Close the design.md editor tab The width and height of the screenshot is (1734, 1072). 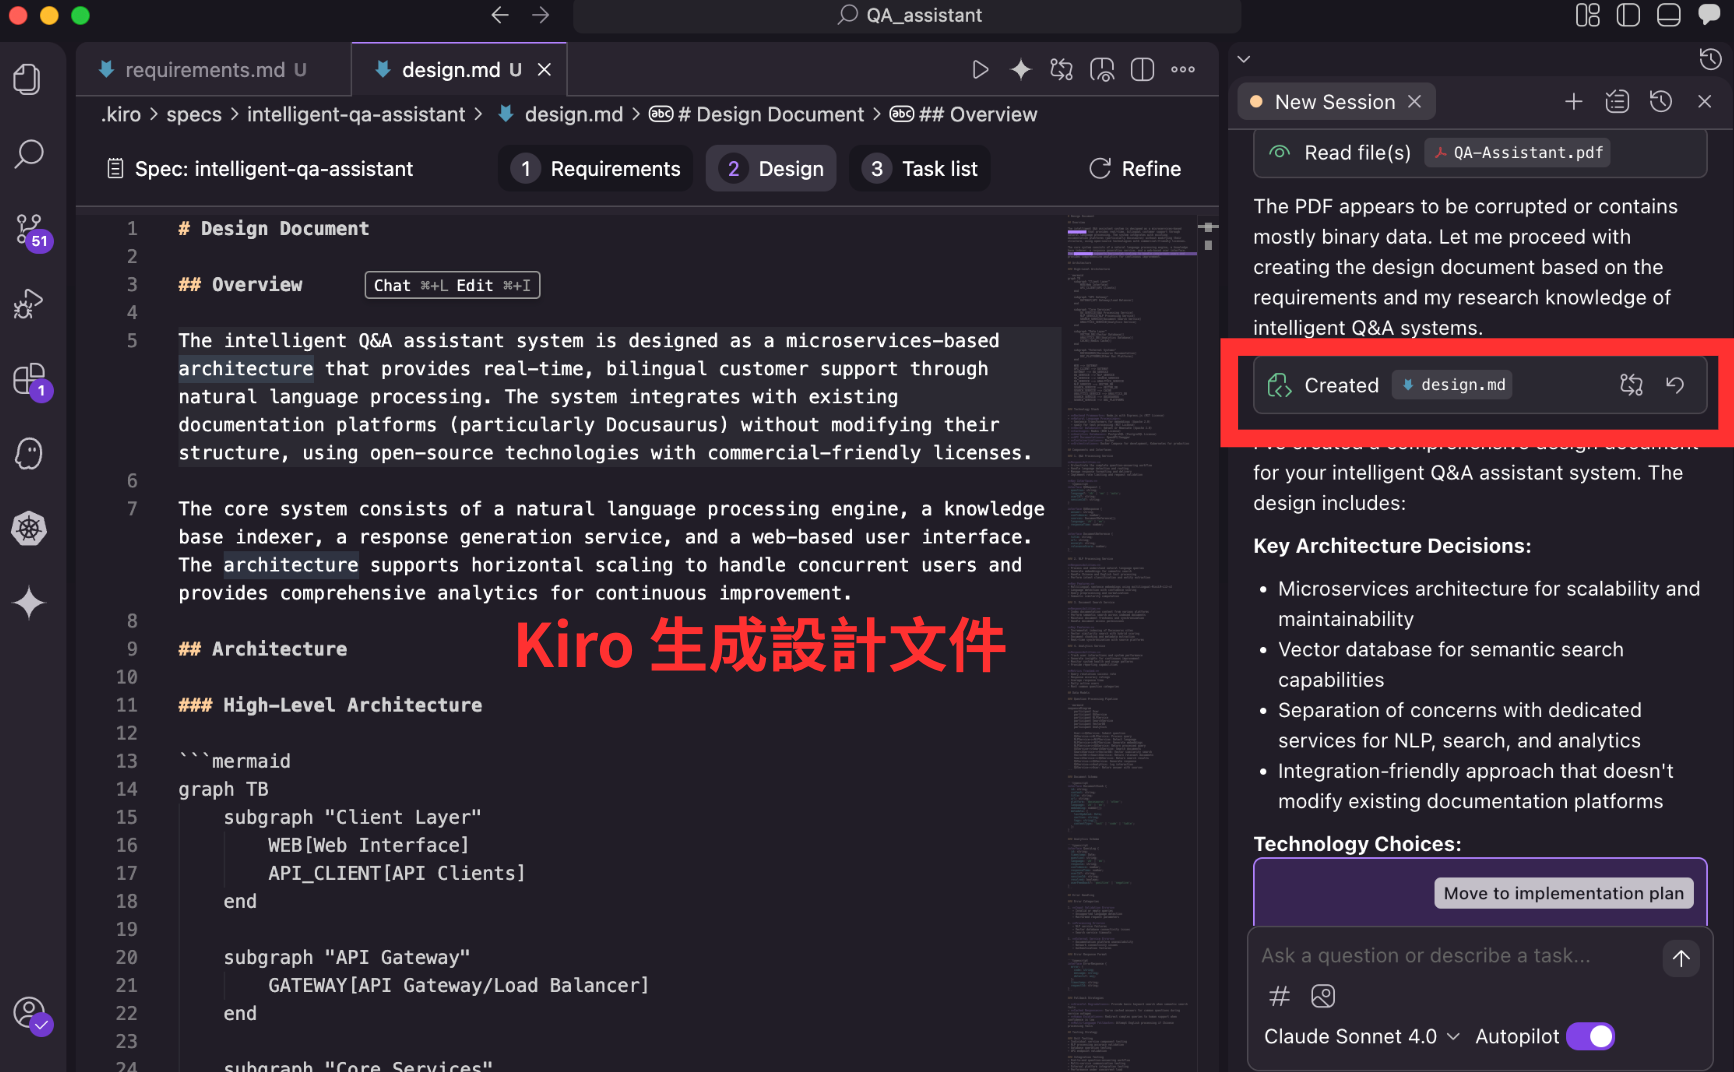pos(544,69)
